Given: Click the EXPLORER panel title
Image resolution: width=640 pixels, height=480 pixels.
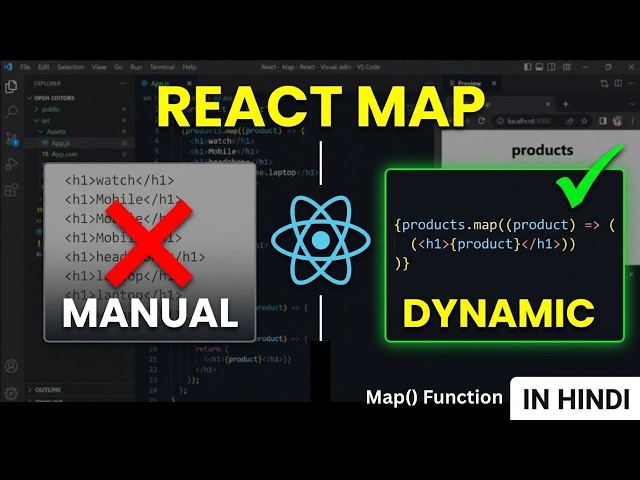Looking at the screenshot, I should [x=47, y=83].
